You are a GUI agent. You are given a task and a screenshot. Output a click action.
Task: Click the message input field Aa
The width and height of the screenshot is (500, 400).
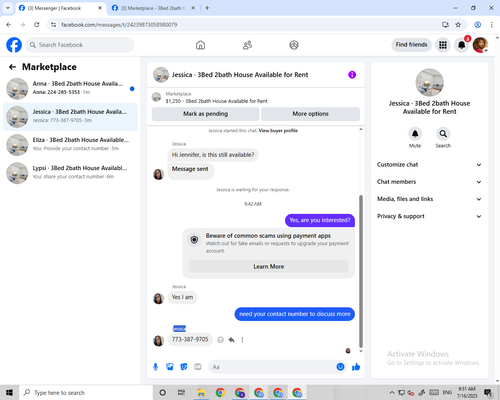pos(272,367)
